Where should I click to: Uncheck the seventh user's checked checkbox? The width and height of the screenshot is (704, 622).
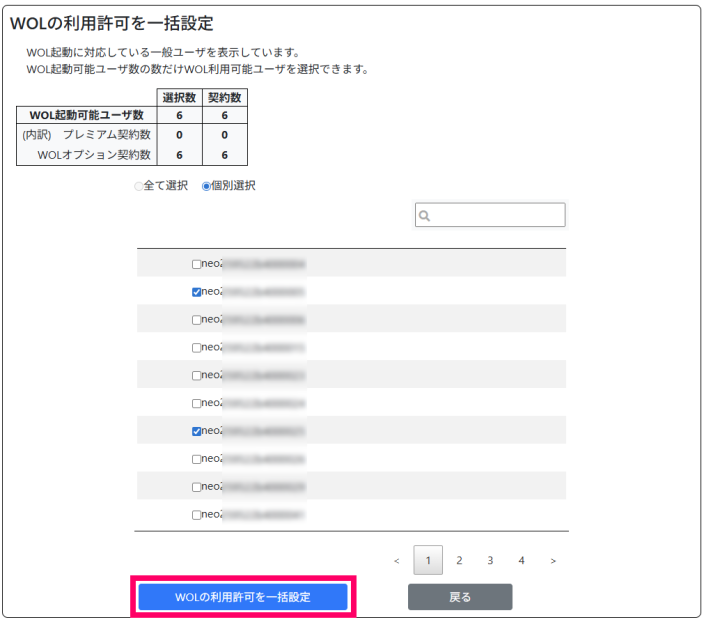[196, 431]
